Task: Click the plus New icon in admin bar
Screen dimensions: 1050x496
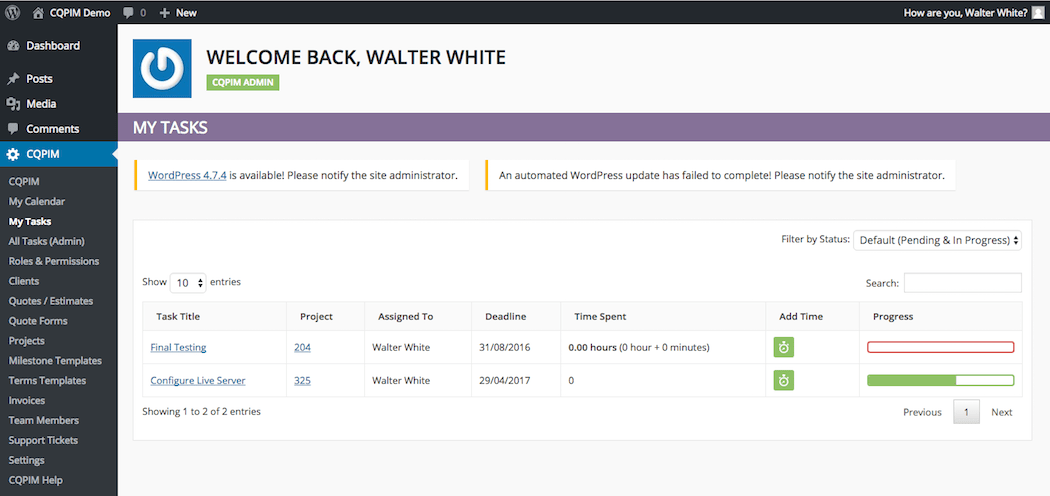Action: click(165, 13)
